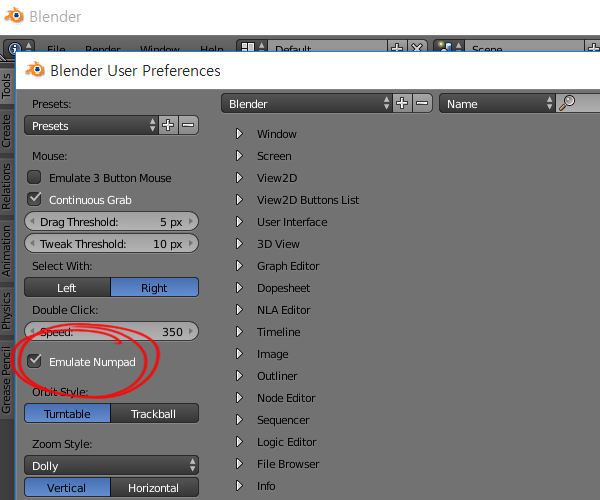Enable Emulate 3 Button Mouse checkbox
600x500 pixels.
(x=34, y=177)
